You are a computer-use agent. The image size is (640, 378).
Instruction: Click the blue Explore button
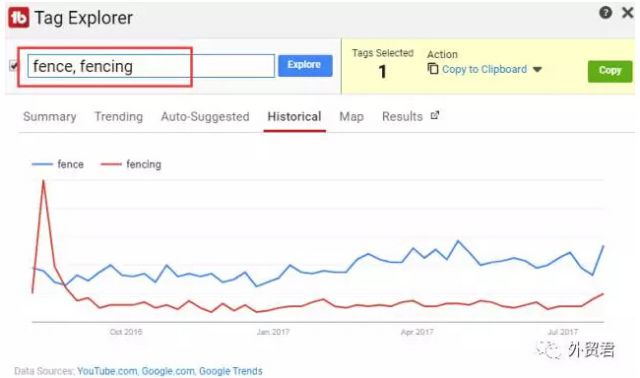coord(305,65)
